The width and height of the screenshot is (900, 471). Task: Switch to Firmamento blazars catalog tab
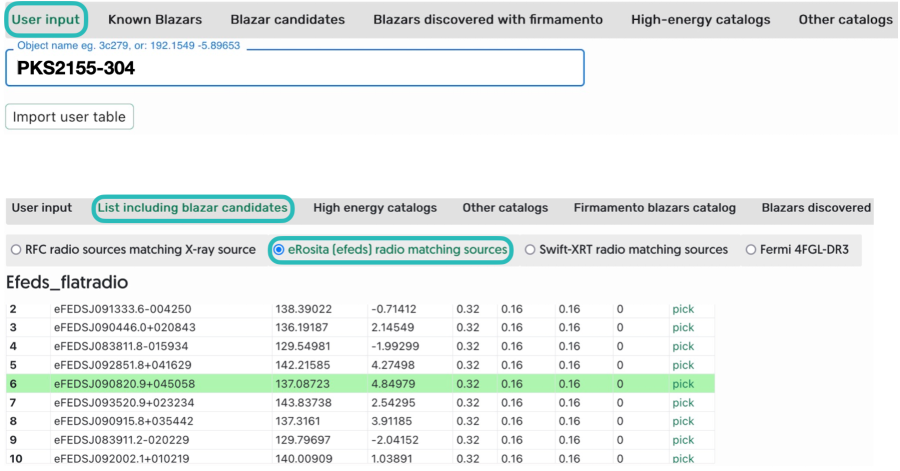point(655,208)
